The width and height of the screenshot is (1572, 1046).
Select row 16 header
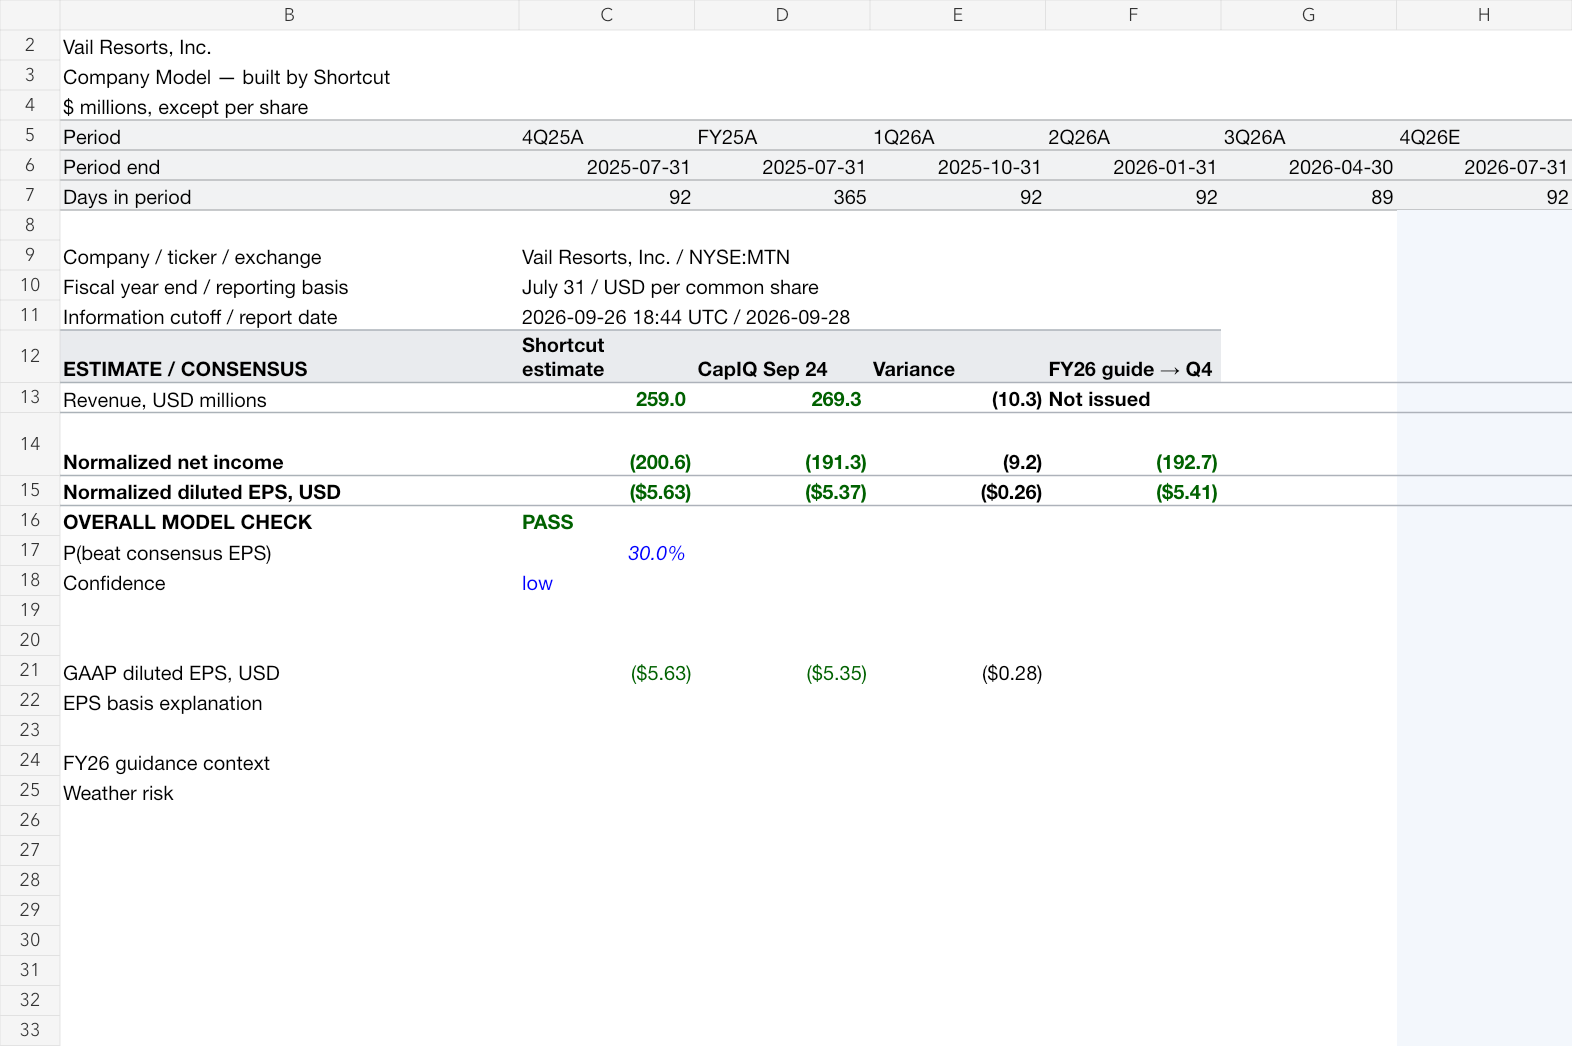pyautogui.click(x=30, y=520)
